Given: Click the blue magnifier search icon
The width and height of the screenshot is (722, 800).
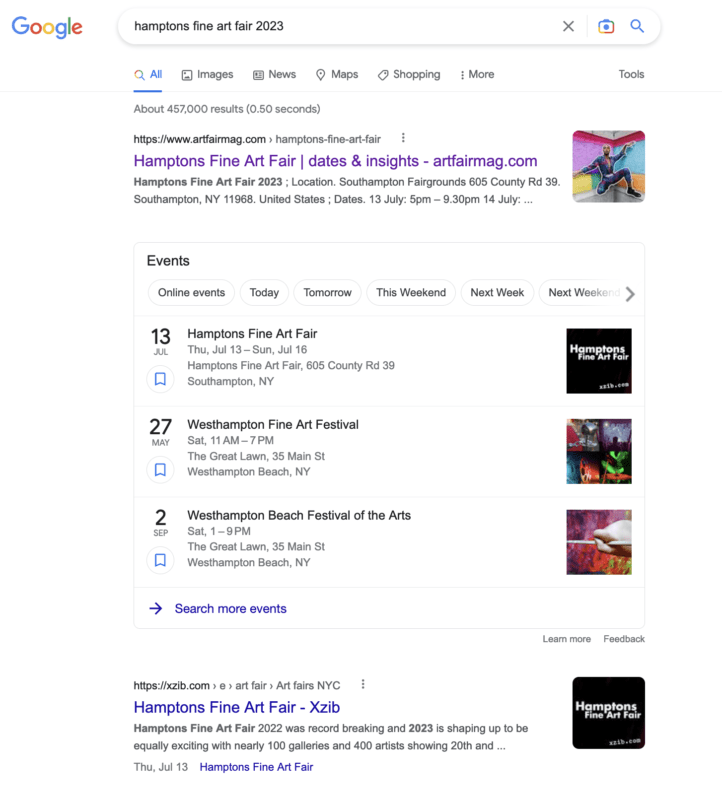Looking at the screenshot, I should [637, 26].
